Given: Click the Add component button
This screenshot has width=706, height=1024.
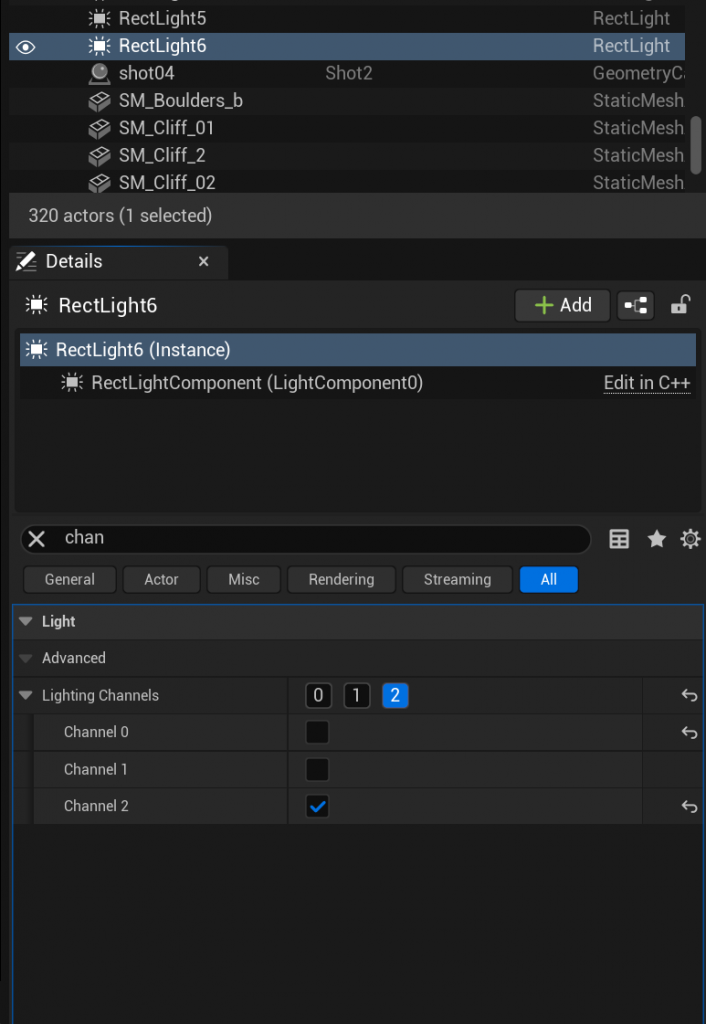Looking at the screenshot, I should coord(562,306).
